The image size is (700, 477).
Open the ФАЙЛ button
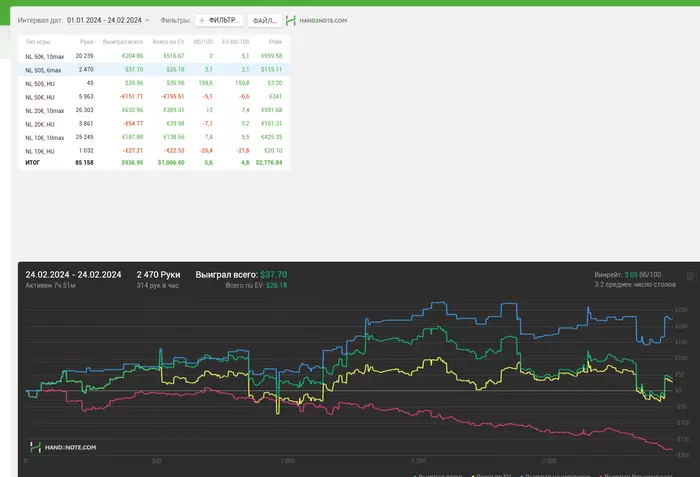click(265, 21)
